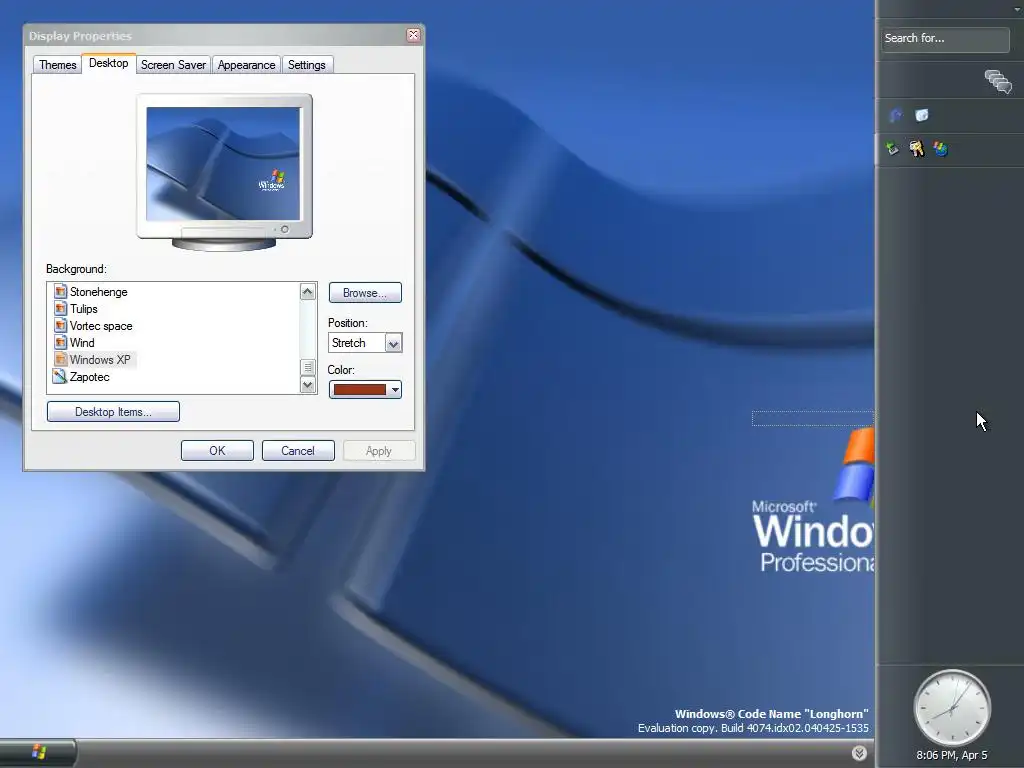
Task: Select the Desktop tab
Action: (108, 63)
